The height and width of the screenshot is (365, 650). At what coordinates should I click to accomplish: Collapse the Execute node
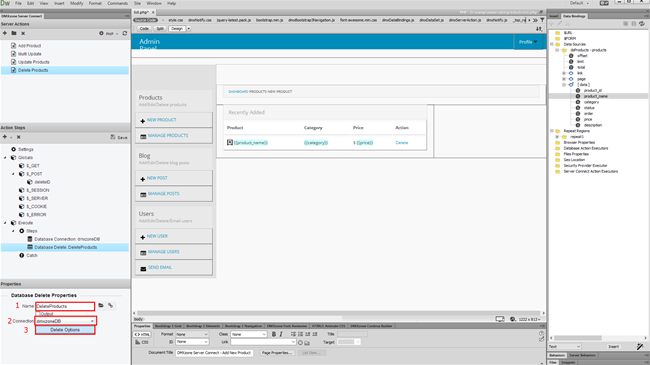tap(5, 223)
